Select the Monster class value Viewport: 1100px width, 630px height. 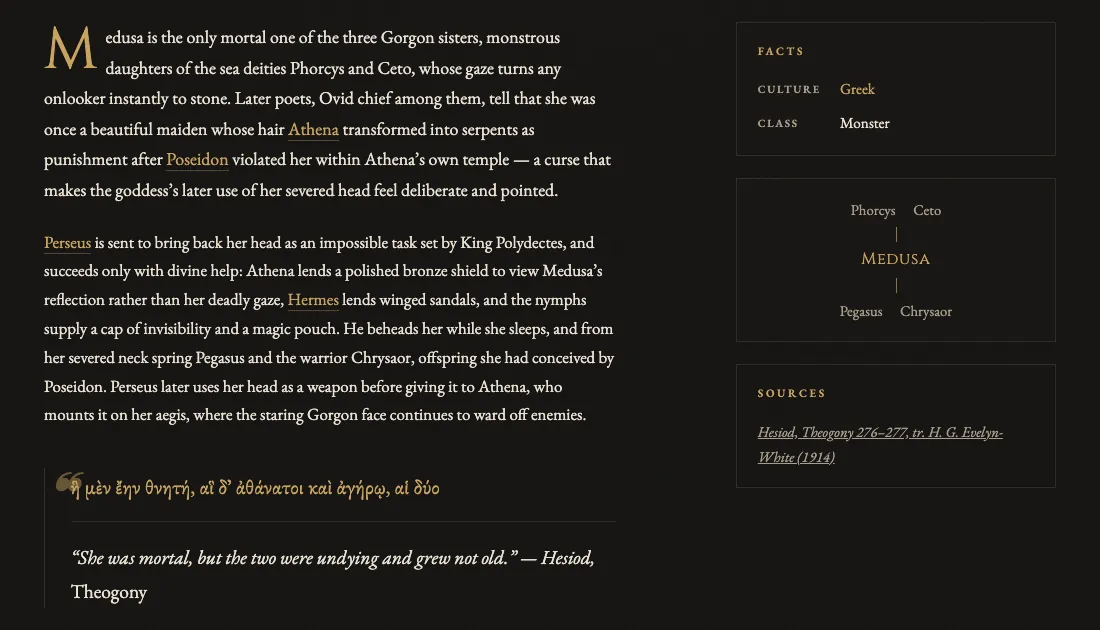[x=864, y=123]
